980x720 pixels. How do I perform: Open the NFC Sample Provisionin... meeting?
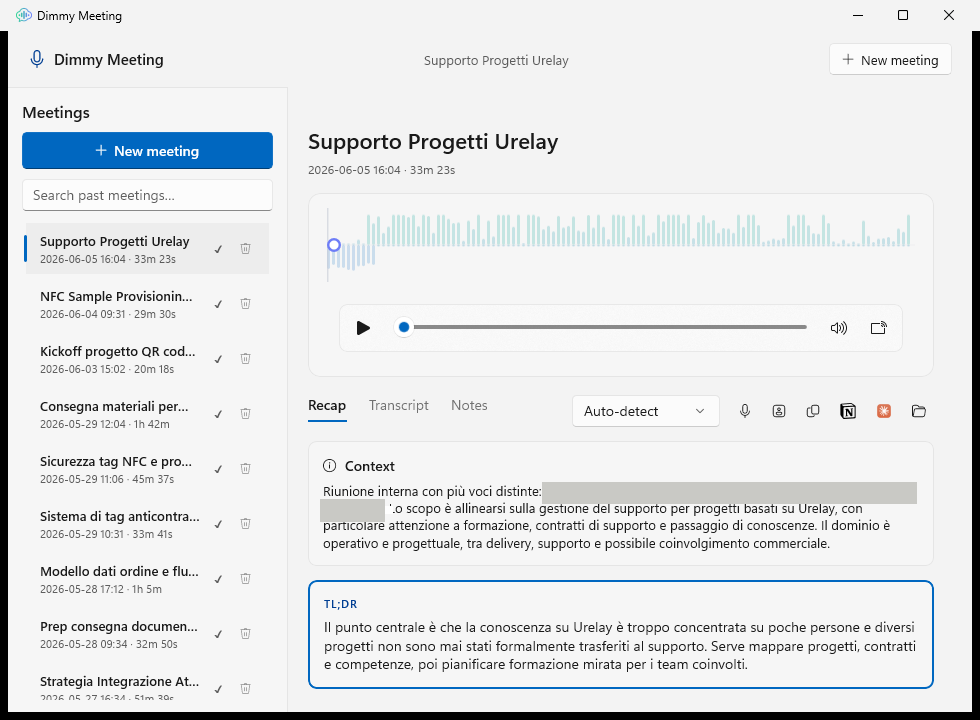pos(148,304)
